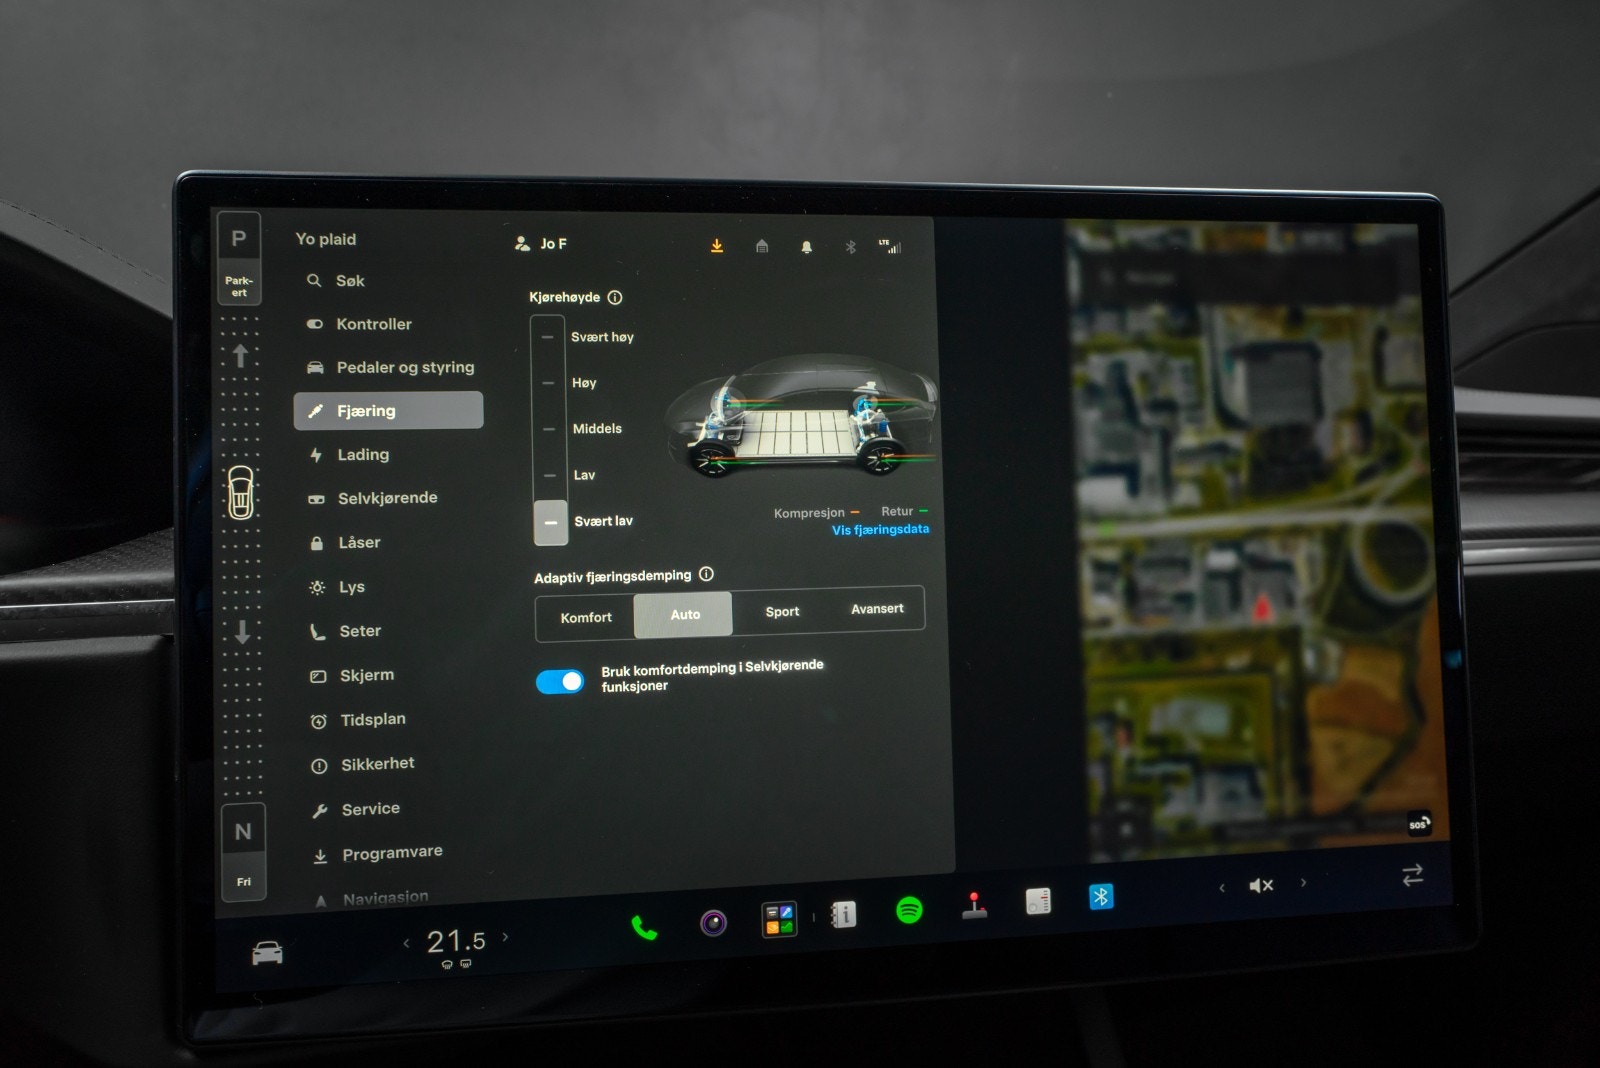Click the warning icon beside Sikkerhet
The height and width of the screenshot is (1068, 1600).
tap(319, 766)
